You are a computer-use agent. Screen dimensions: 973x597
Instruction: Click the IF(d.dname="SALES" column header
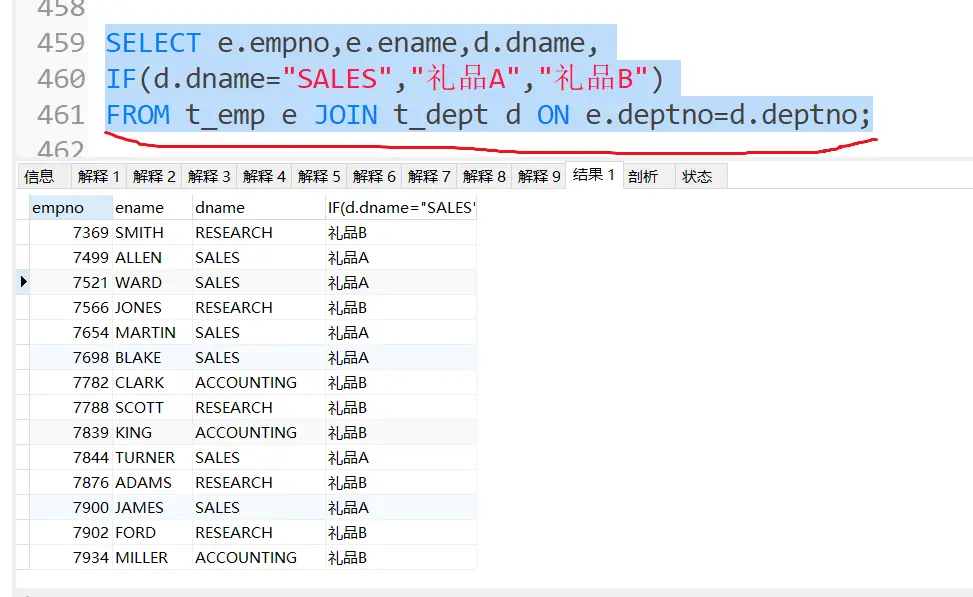(x=401, y=208)
